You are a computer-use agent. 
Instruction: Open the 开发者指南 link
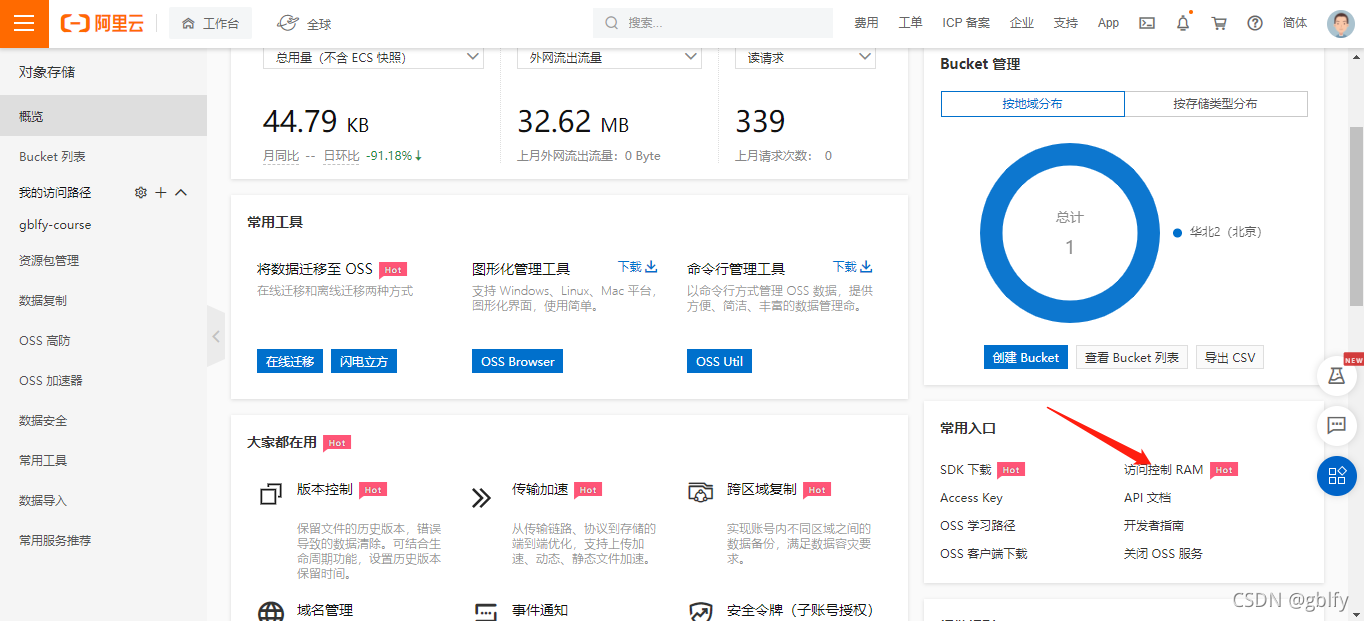pos(1154,525)
